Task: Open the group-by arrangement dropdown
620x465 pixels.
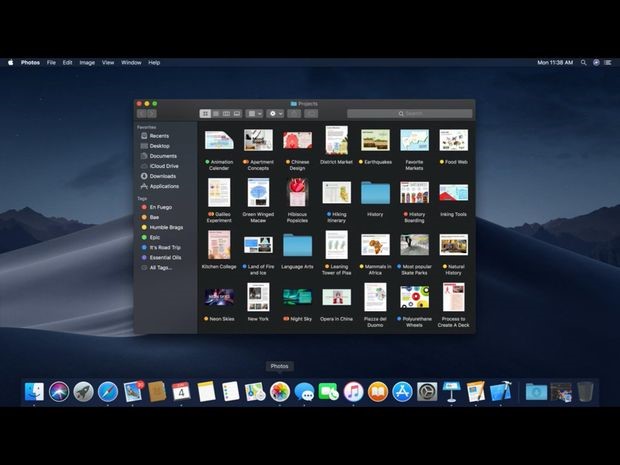Action: [x=254, y=114]
